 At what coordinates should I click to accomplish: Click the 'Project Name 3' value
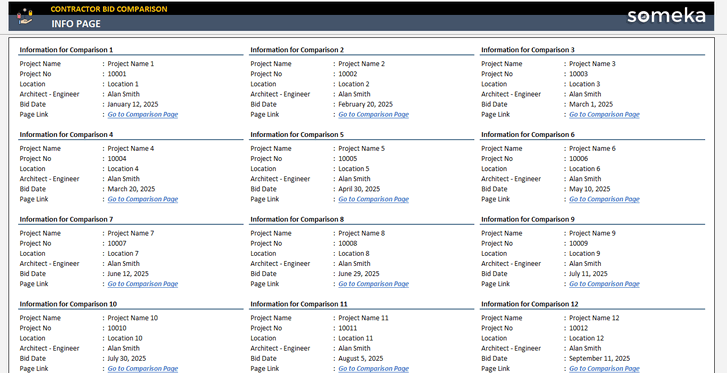pos(593,64)
